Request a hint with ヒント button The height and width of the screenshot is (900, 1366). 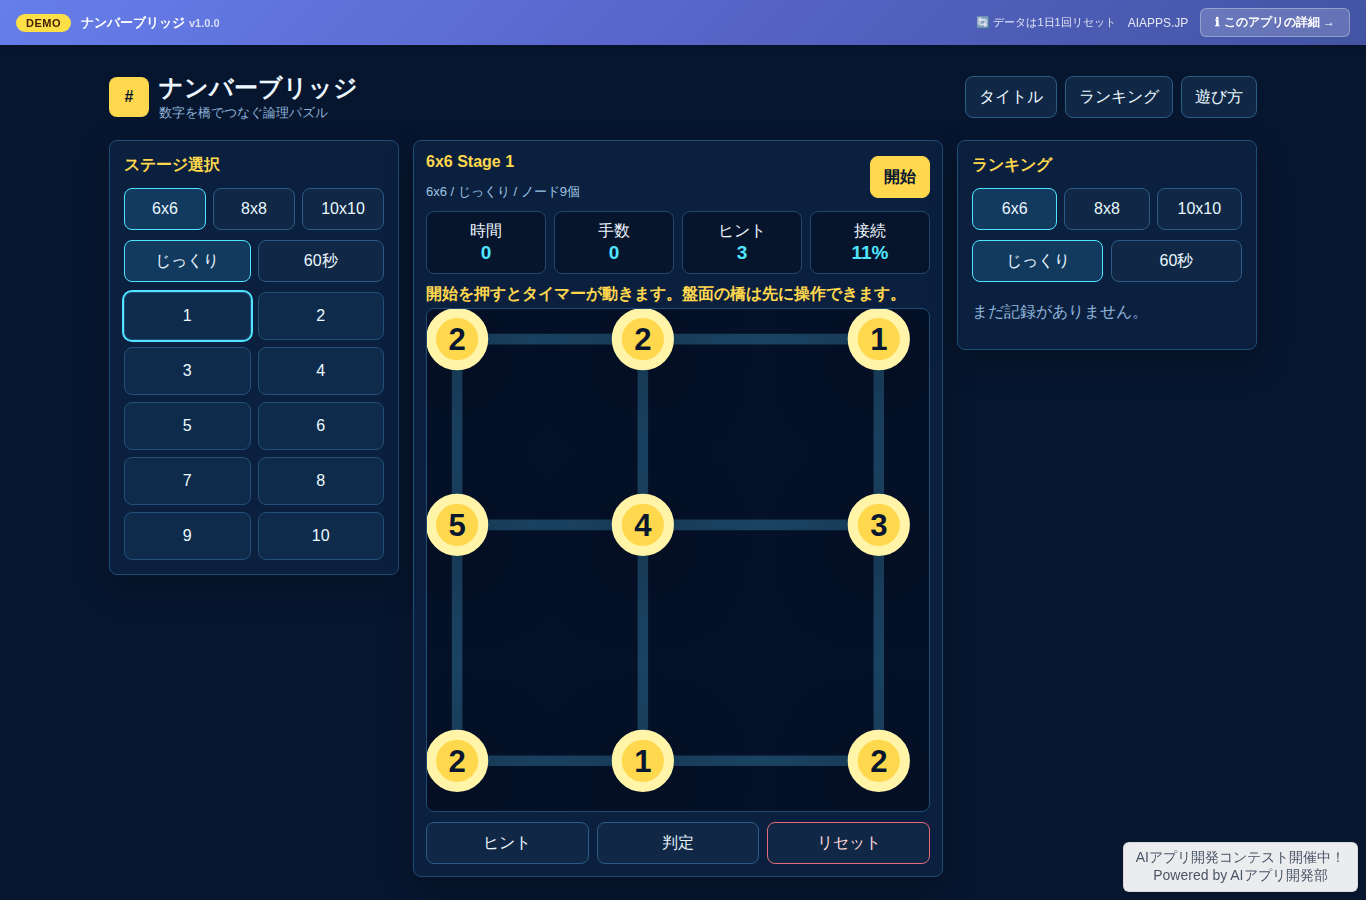pyautogui.click(x=507, y=843)
